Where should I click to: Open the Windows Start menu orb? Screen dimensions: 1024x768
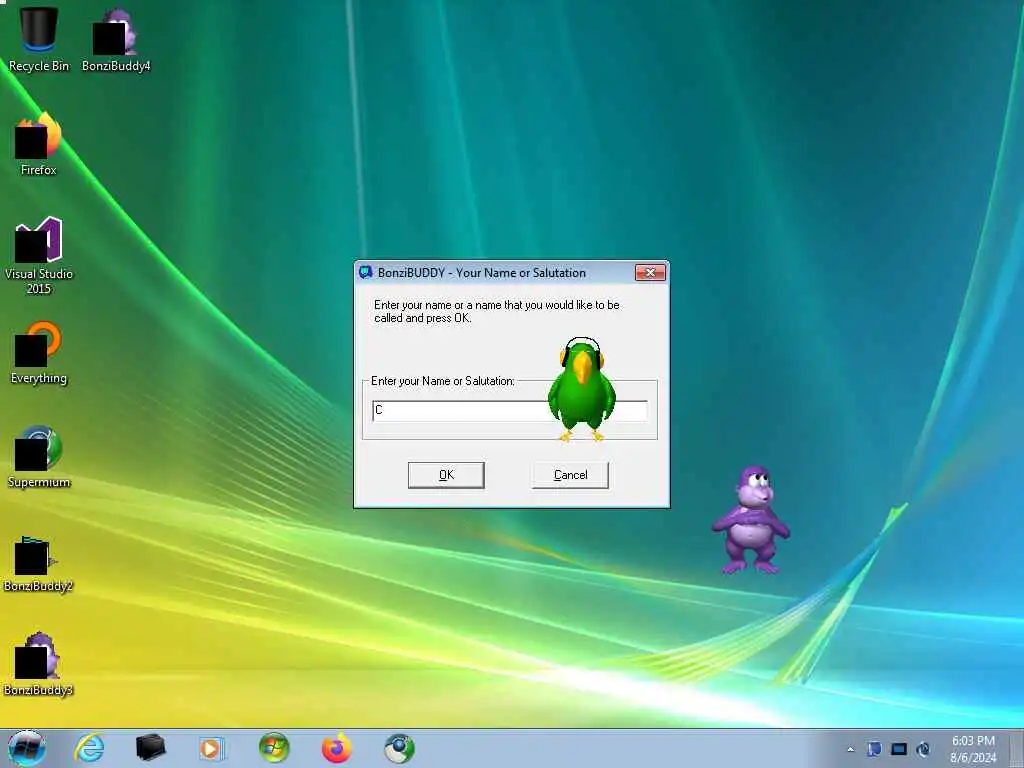26,748
